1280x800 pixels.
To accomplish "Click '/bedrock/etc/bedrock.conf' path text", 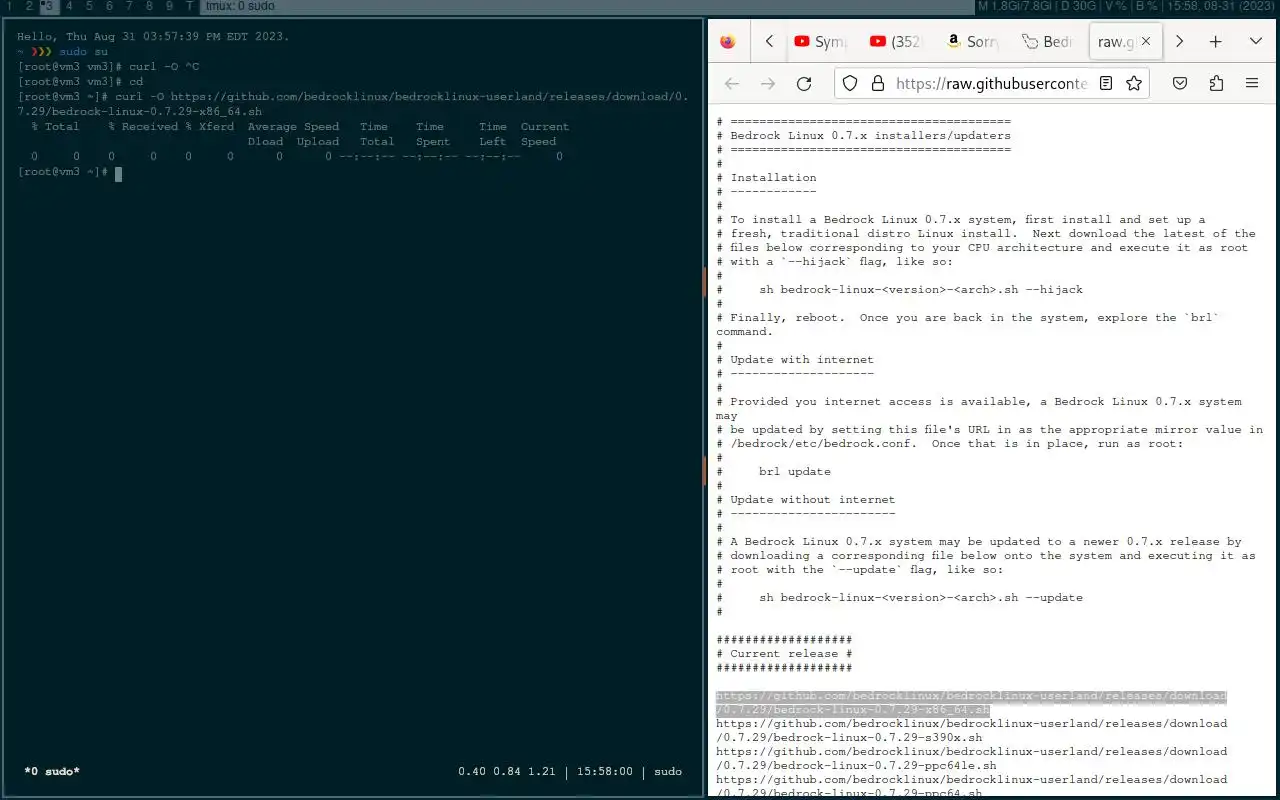I will coord(820,443).
